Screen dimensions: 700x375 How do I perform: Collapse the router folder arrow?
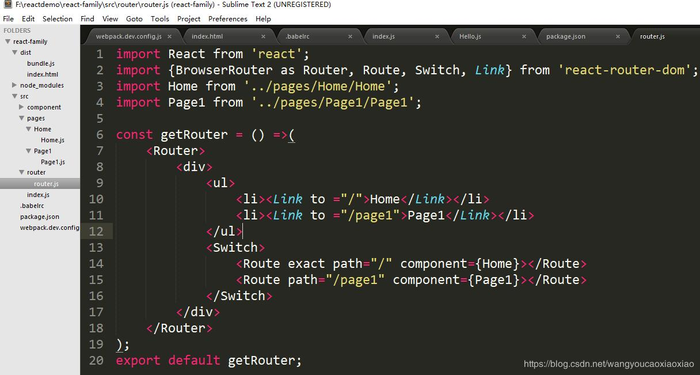pyautogui.click(x=21, y=172)
